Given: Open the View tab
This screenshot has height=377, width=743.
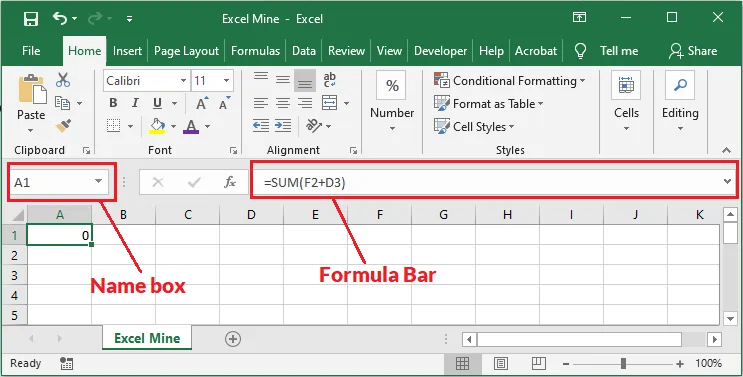Looking at the screenshot, I should 389,51.
